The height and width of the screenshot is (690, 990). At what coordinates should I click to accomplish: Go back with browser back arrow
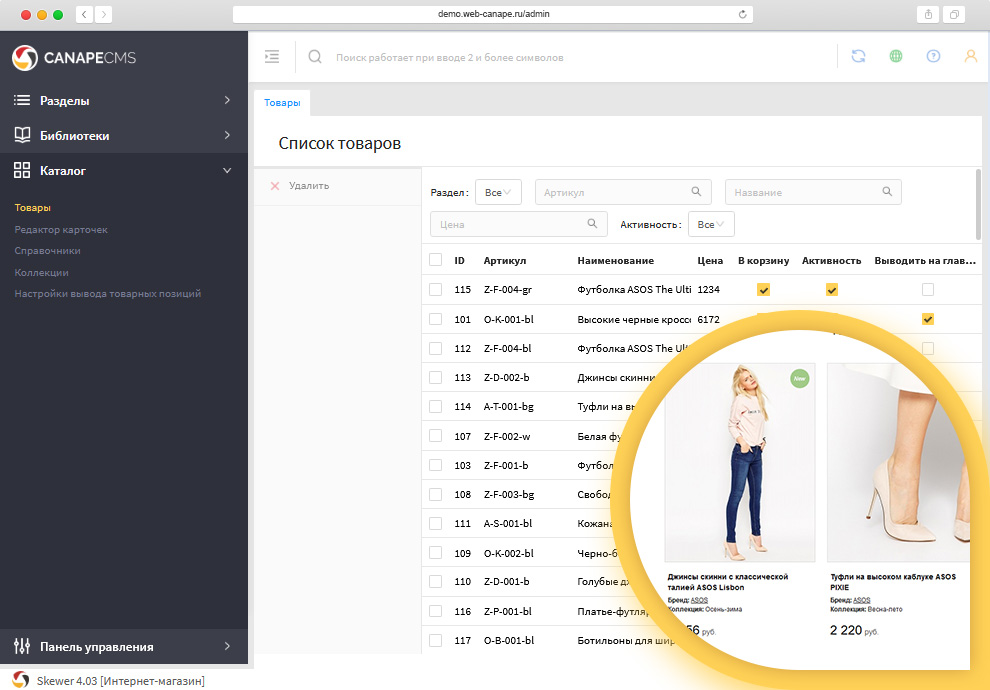(84, 14)
